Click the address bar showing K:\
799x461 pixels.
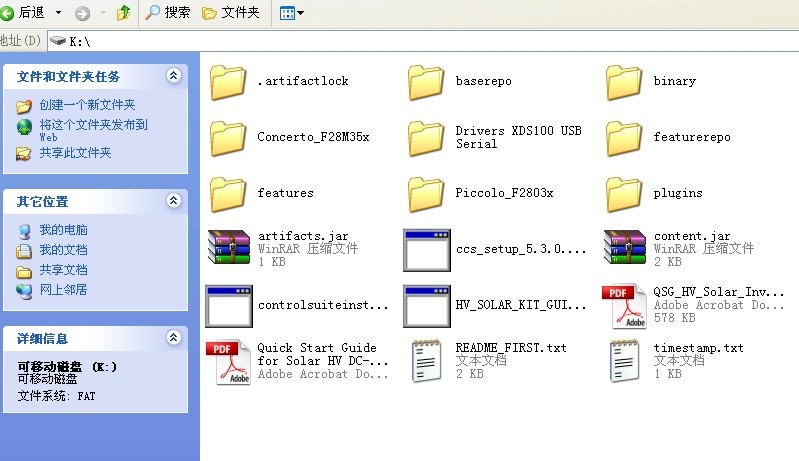(423, 41)
